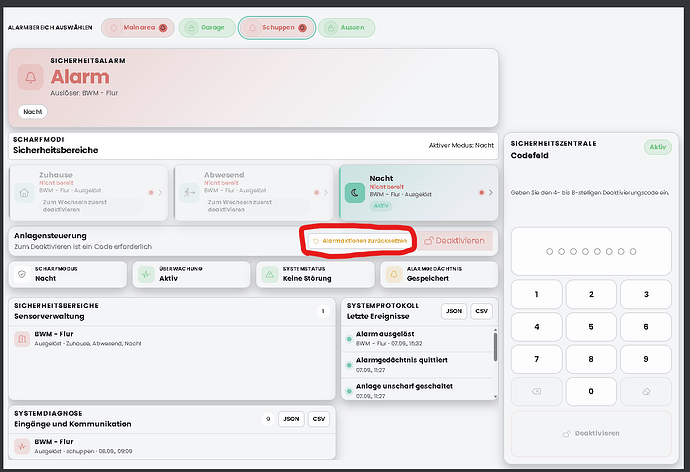Click Alarmaktionen zurücksetzen button
690x472 pixels.
pos(360,241)
